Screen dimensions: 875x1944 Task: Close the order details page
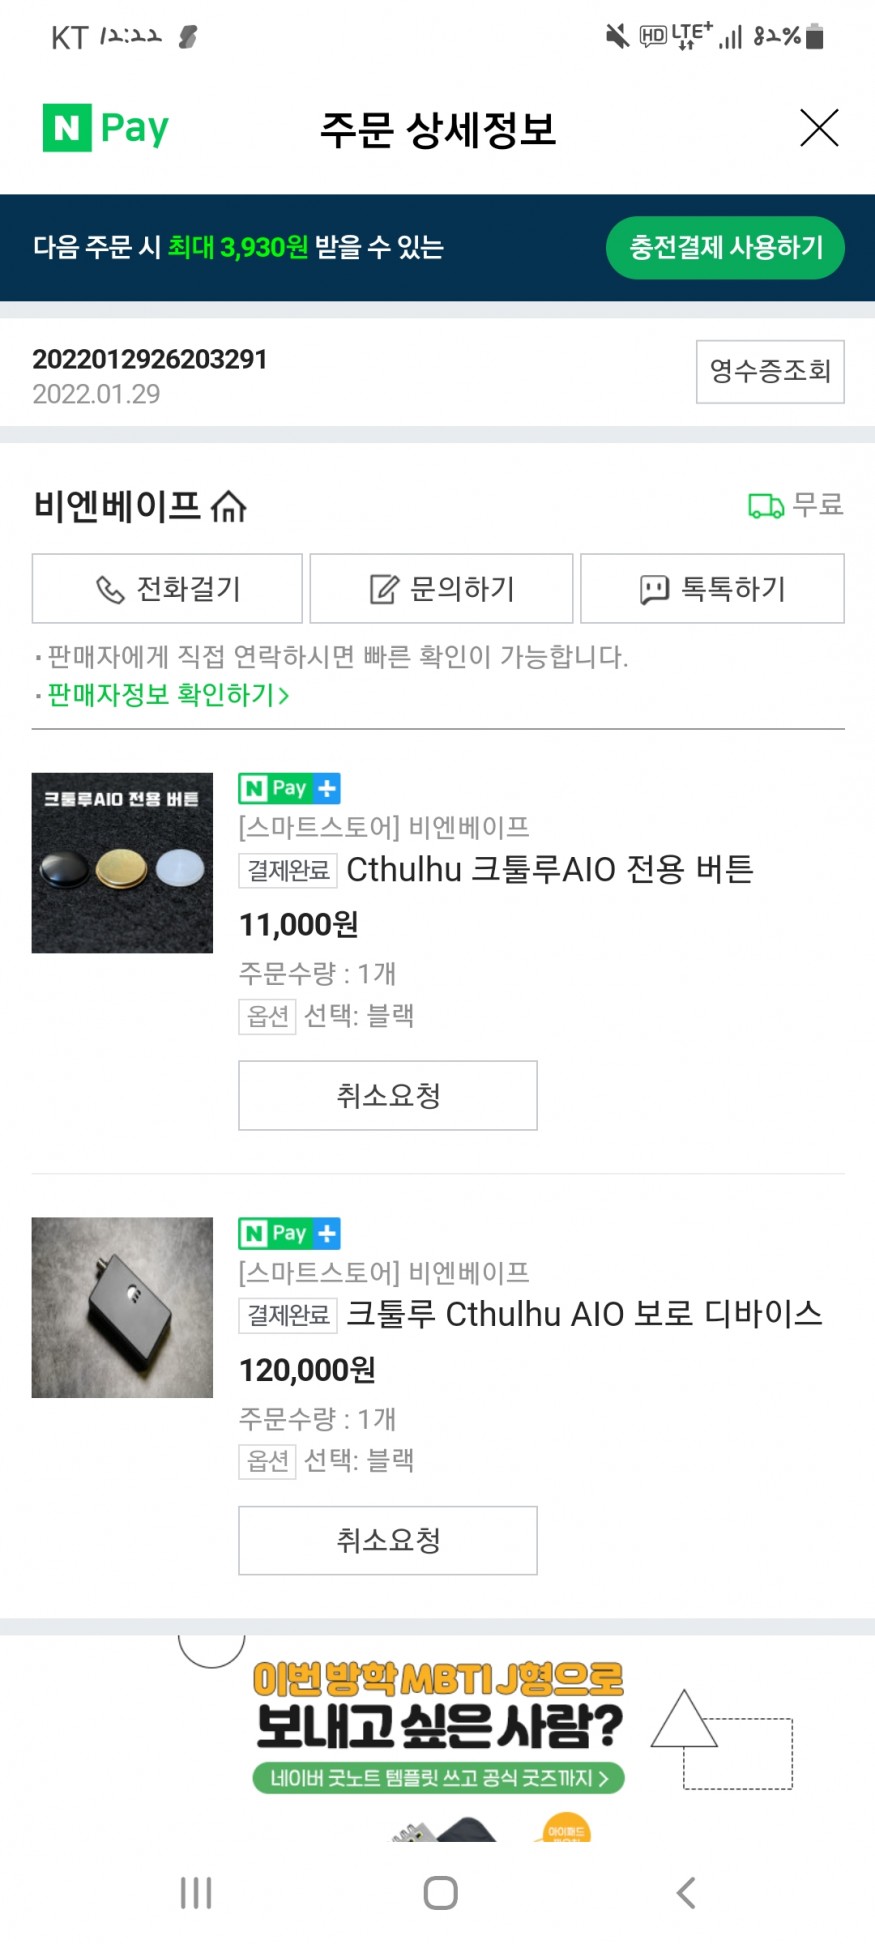coord(819,128)
